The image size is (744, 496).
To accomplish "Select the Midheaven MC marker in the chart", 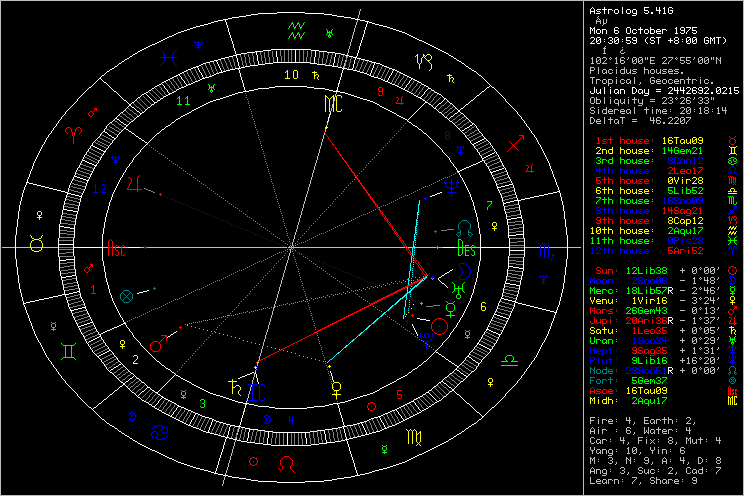I will [331, 105].
